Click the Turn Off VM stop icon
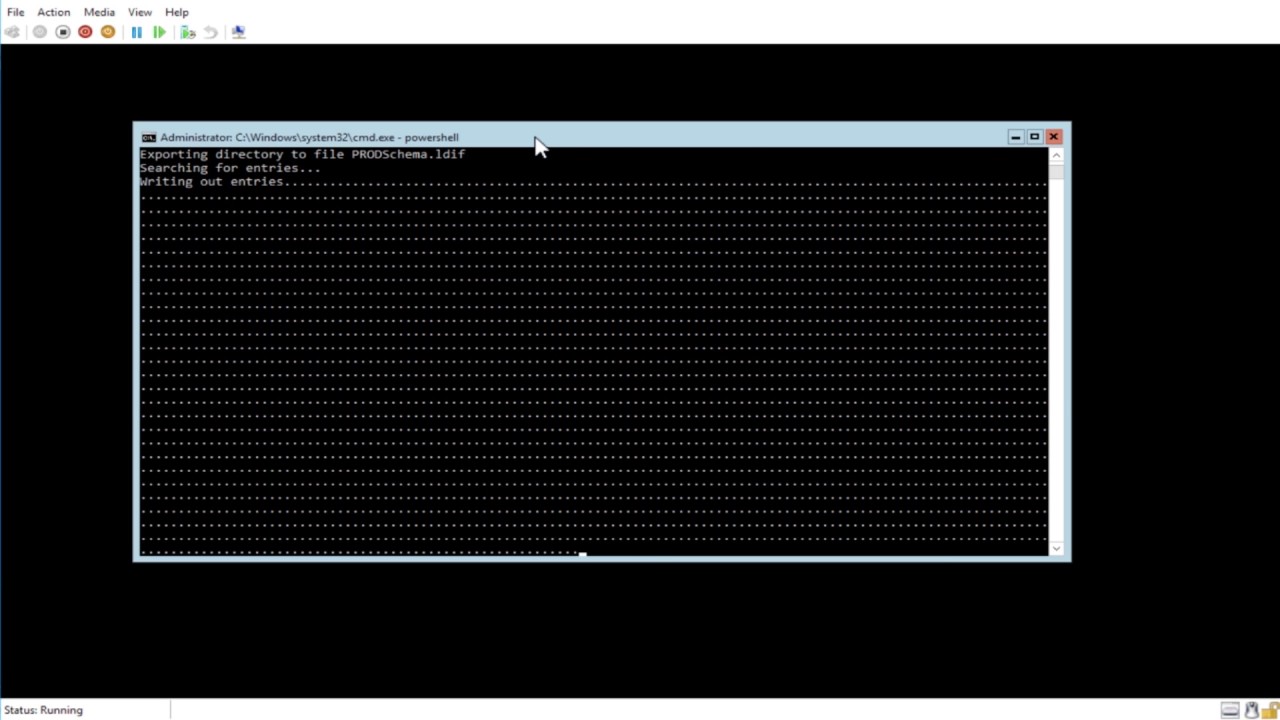The width and height of the screenshot is (1280, 720). (x=62, y=32)
